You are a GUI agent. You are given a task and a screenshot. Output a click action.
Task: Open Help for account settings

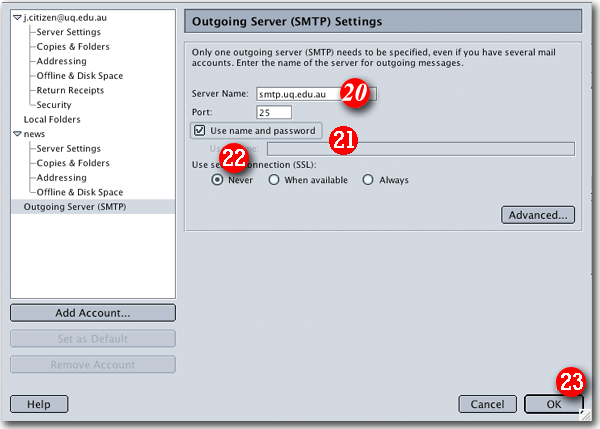(x=39, y=404)
